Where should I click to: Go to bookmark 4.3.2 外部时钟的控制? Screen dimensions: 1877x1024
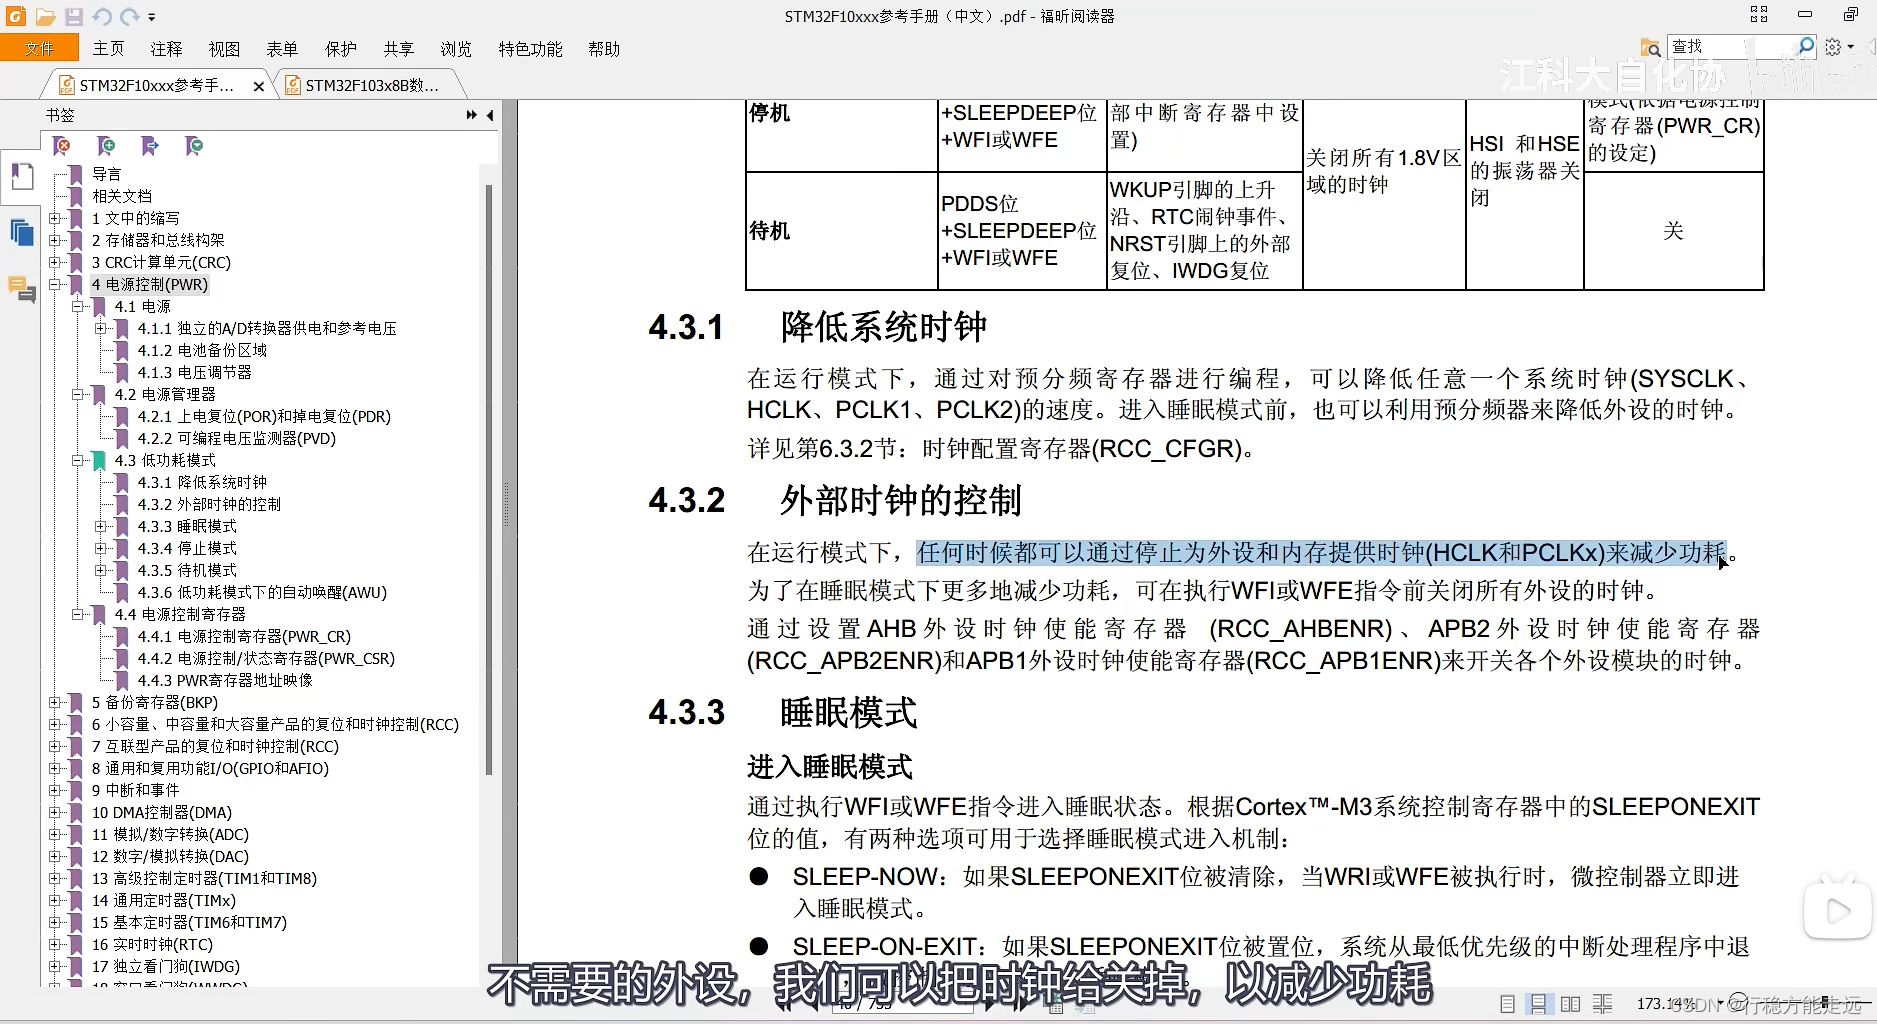(209, 504)
